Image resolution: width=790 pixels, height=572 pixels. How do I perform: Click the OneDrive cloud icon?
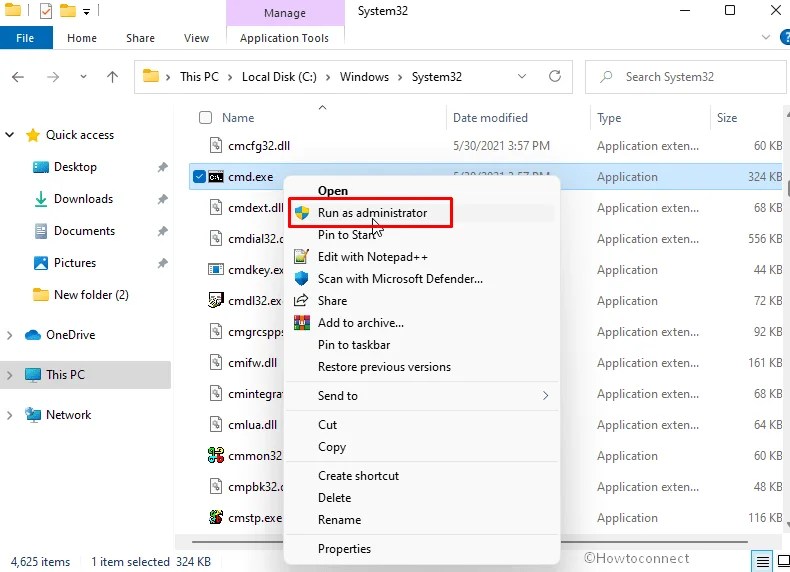click(33, 335)
